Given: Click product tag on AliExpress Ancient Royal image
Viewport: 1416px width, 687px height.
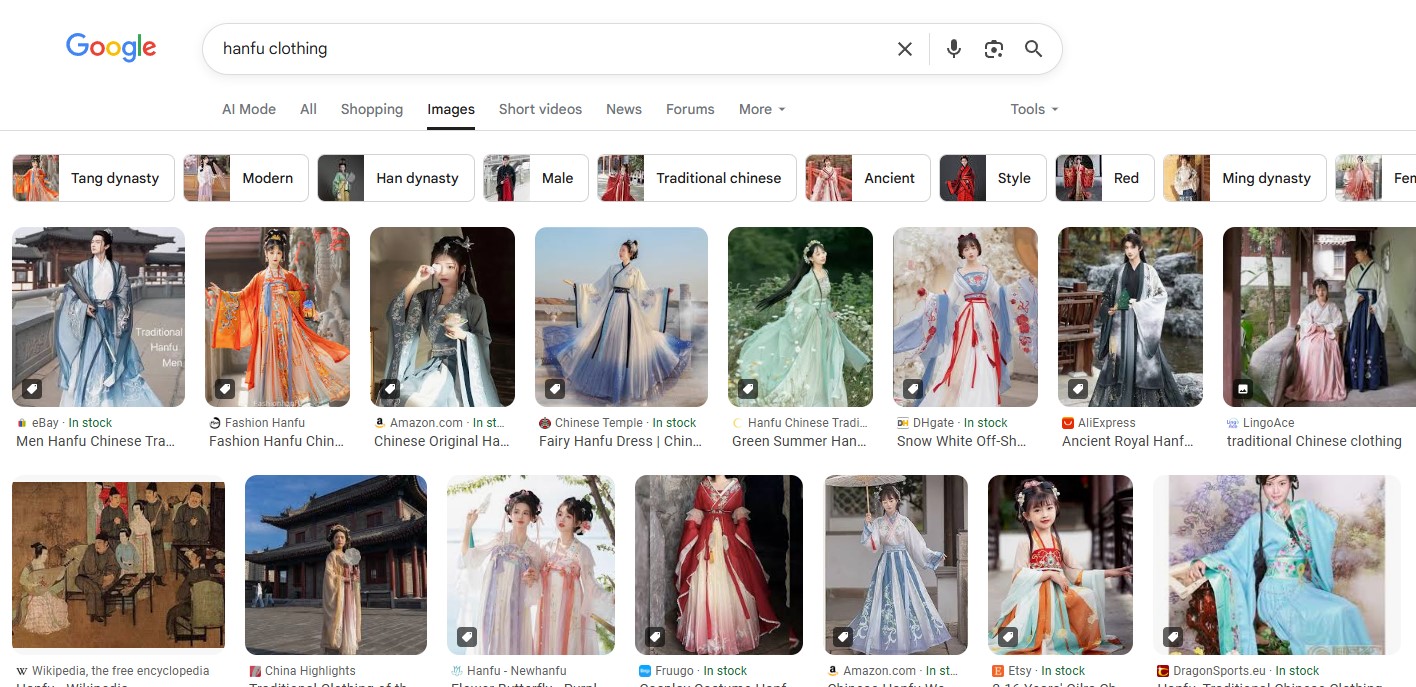Looking at the screenshot, I should [1077, 388].
